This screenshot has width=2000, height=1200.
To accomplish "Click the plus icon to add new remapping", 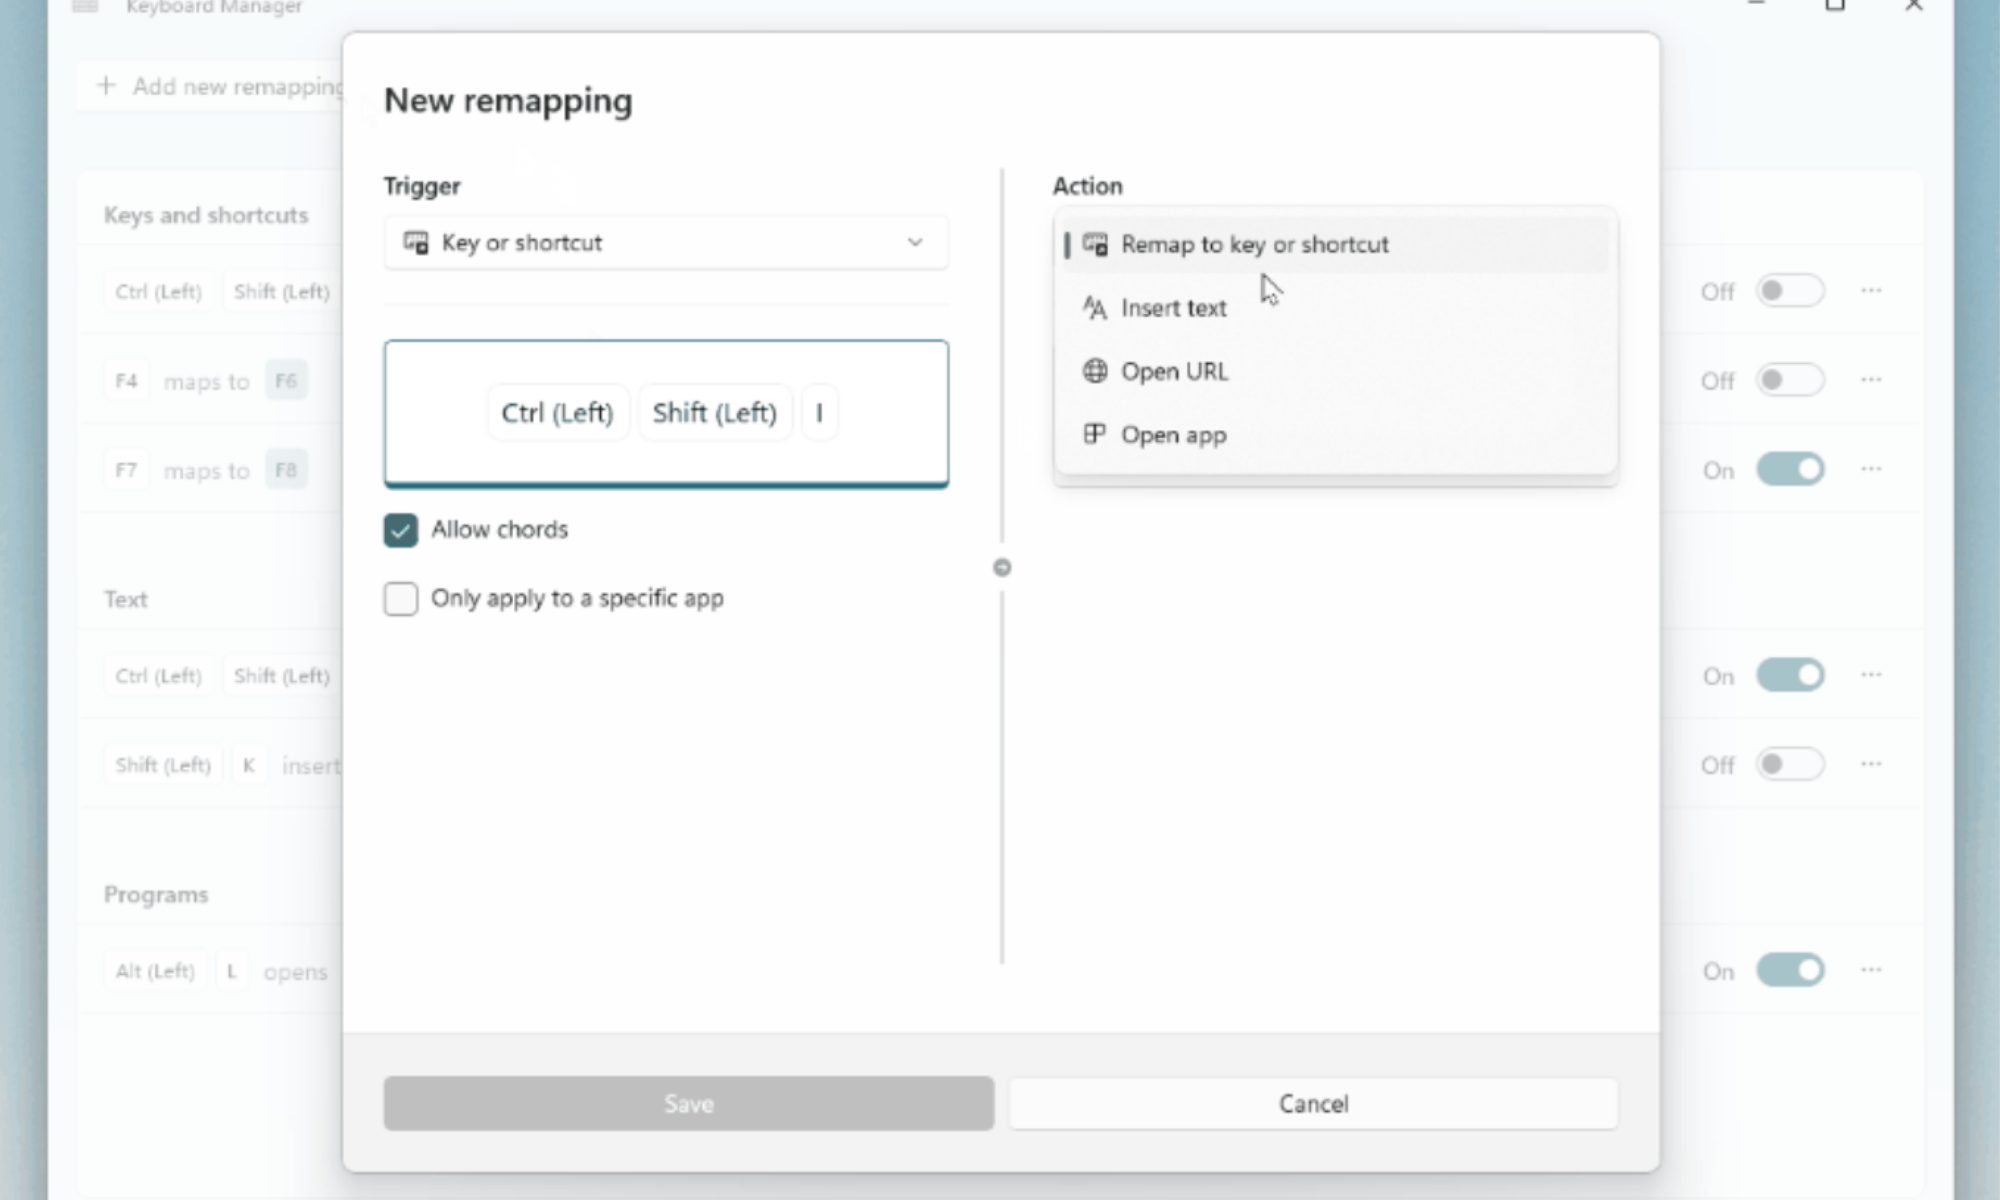I will (105, 86).
